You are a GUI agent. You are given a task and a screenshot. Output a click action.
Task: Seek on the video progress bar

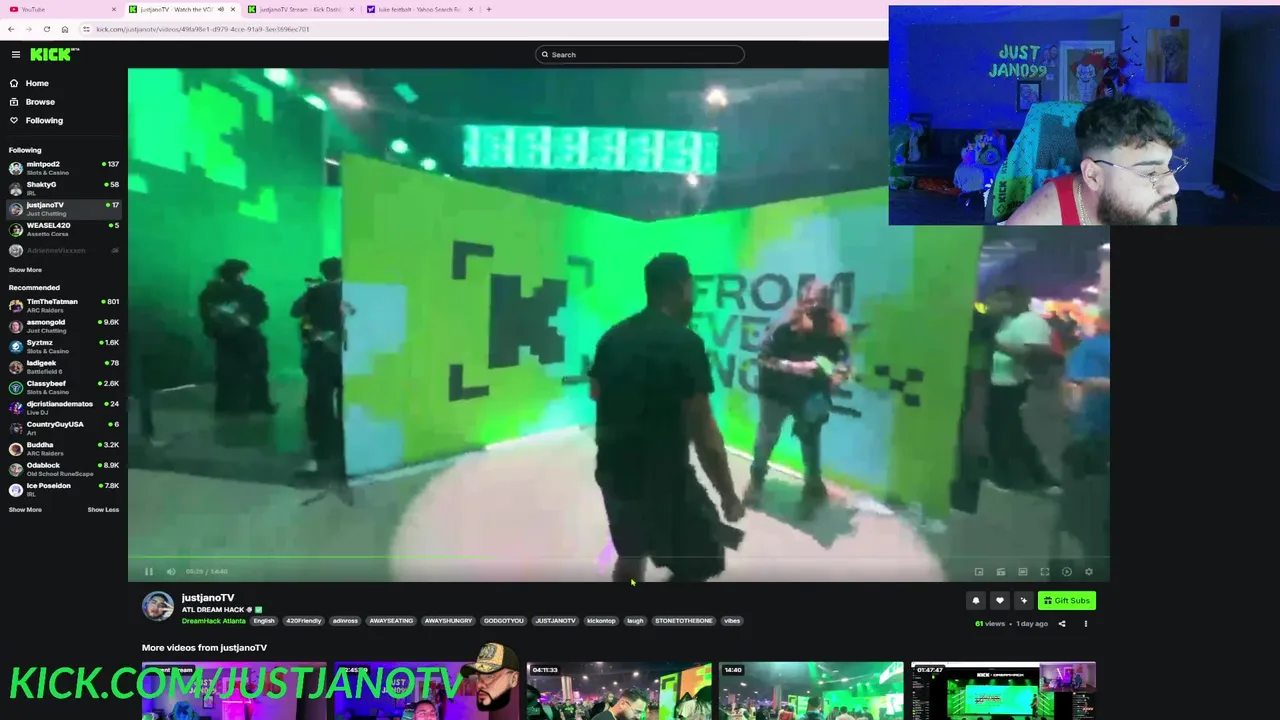point(618,559)
